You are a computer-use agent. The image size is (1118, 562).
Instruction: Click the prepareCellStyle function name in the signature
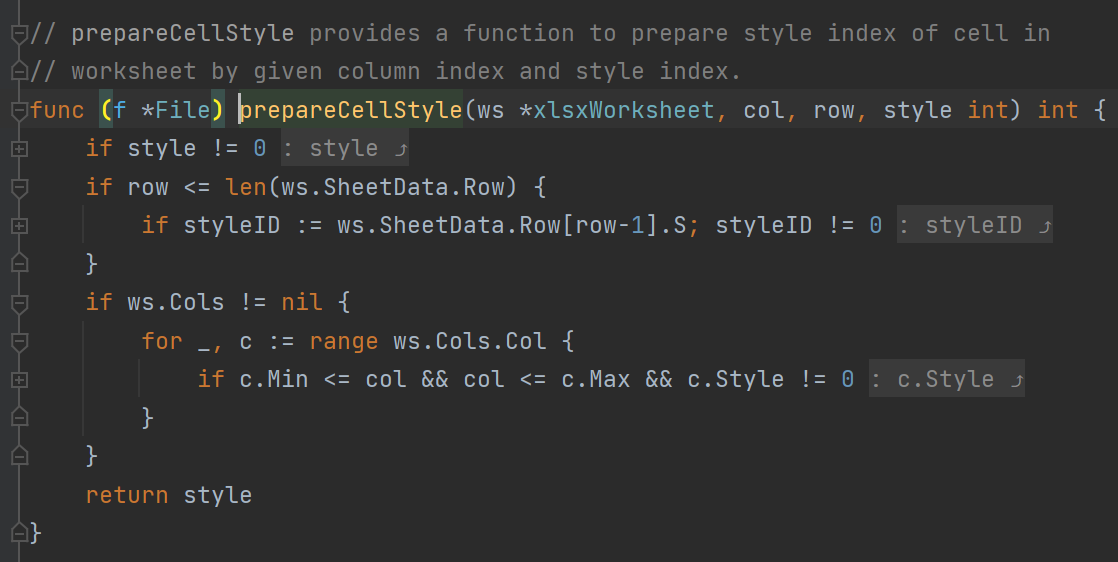[x=350, y=110]
